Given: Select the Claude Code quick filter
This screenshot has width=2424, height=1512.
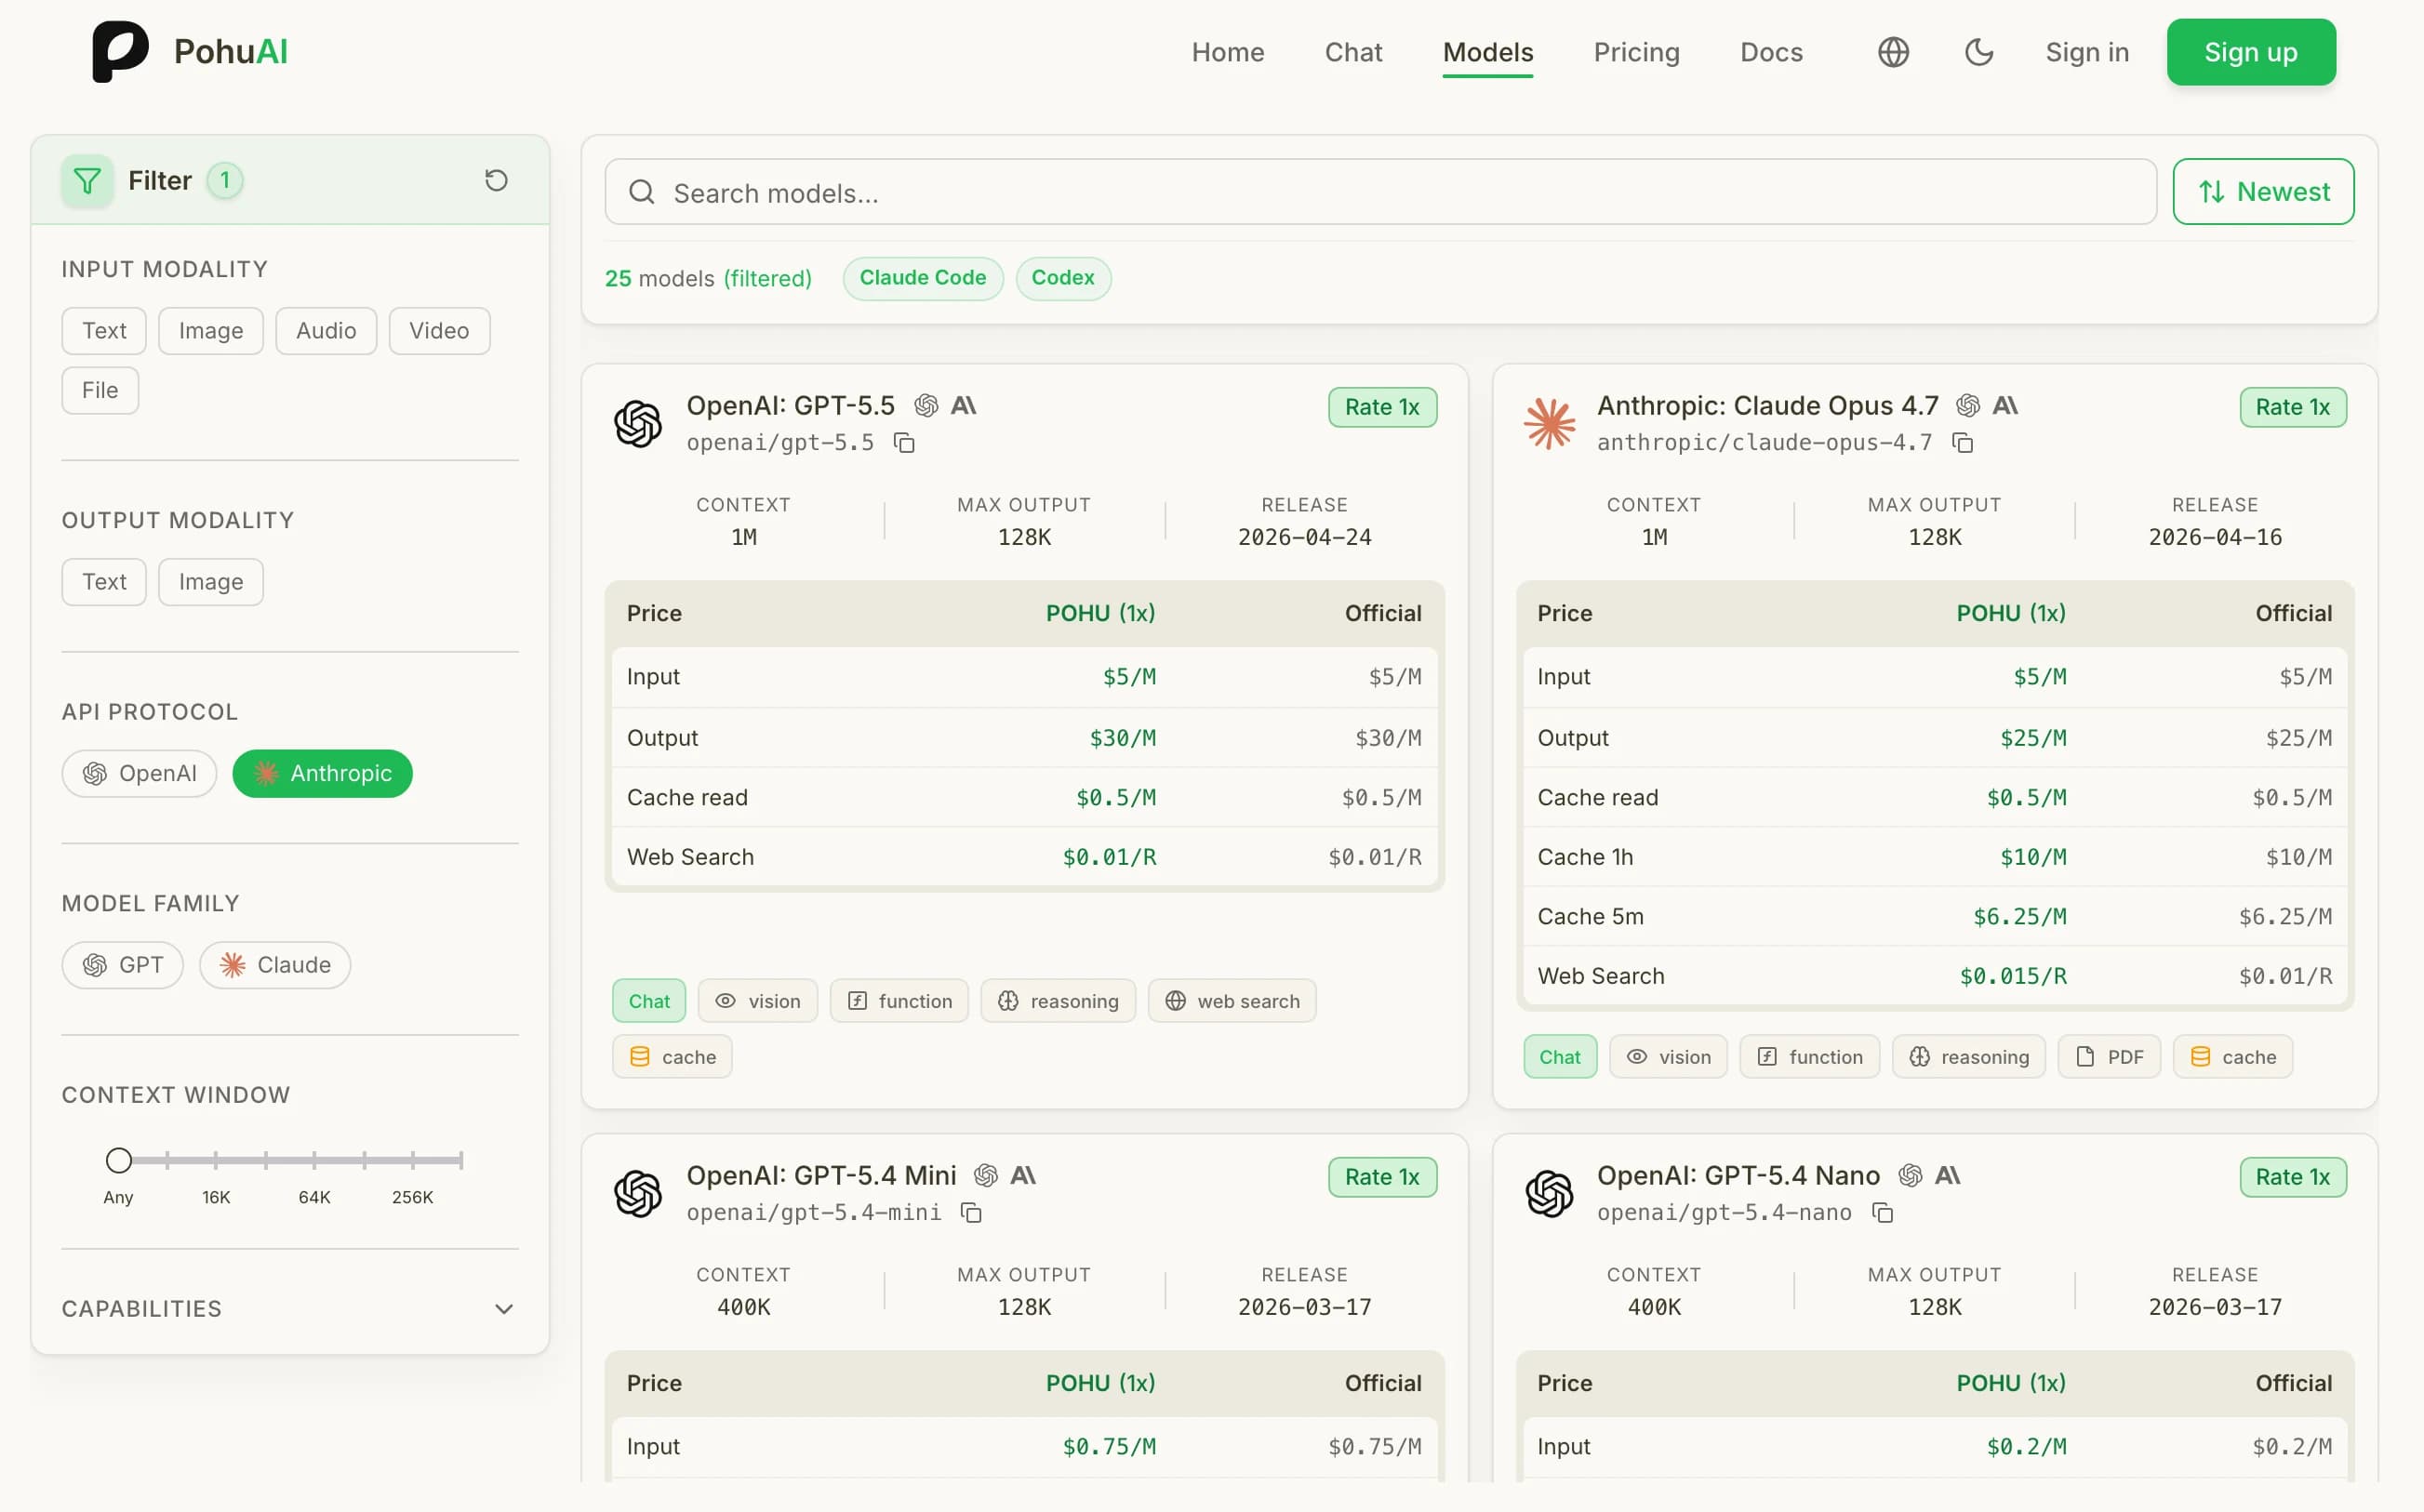Looking at the screenshot, I should (922, 278).
